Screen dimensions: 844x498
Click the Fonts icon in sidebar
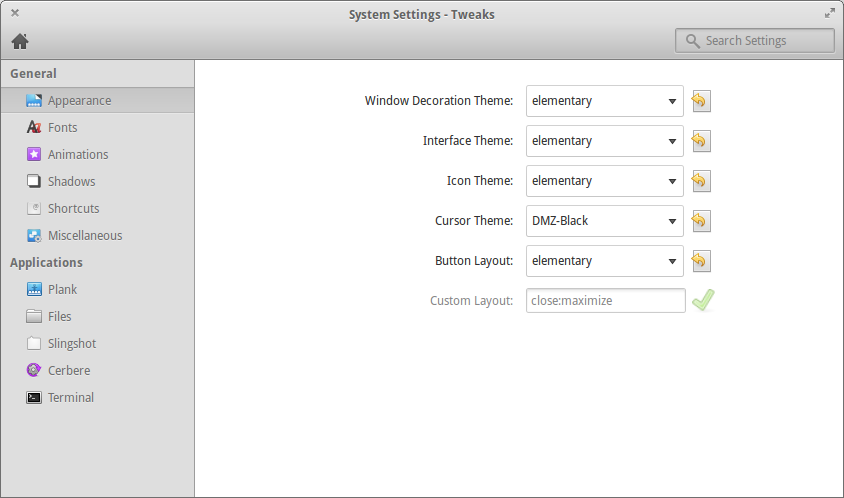pyautogui.click(x=34, y=127)
